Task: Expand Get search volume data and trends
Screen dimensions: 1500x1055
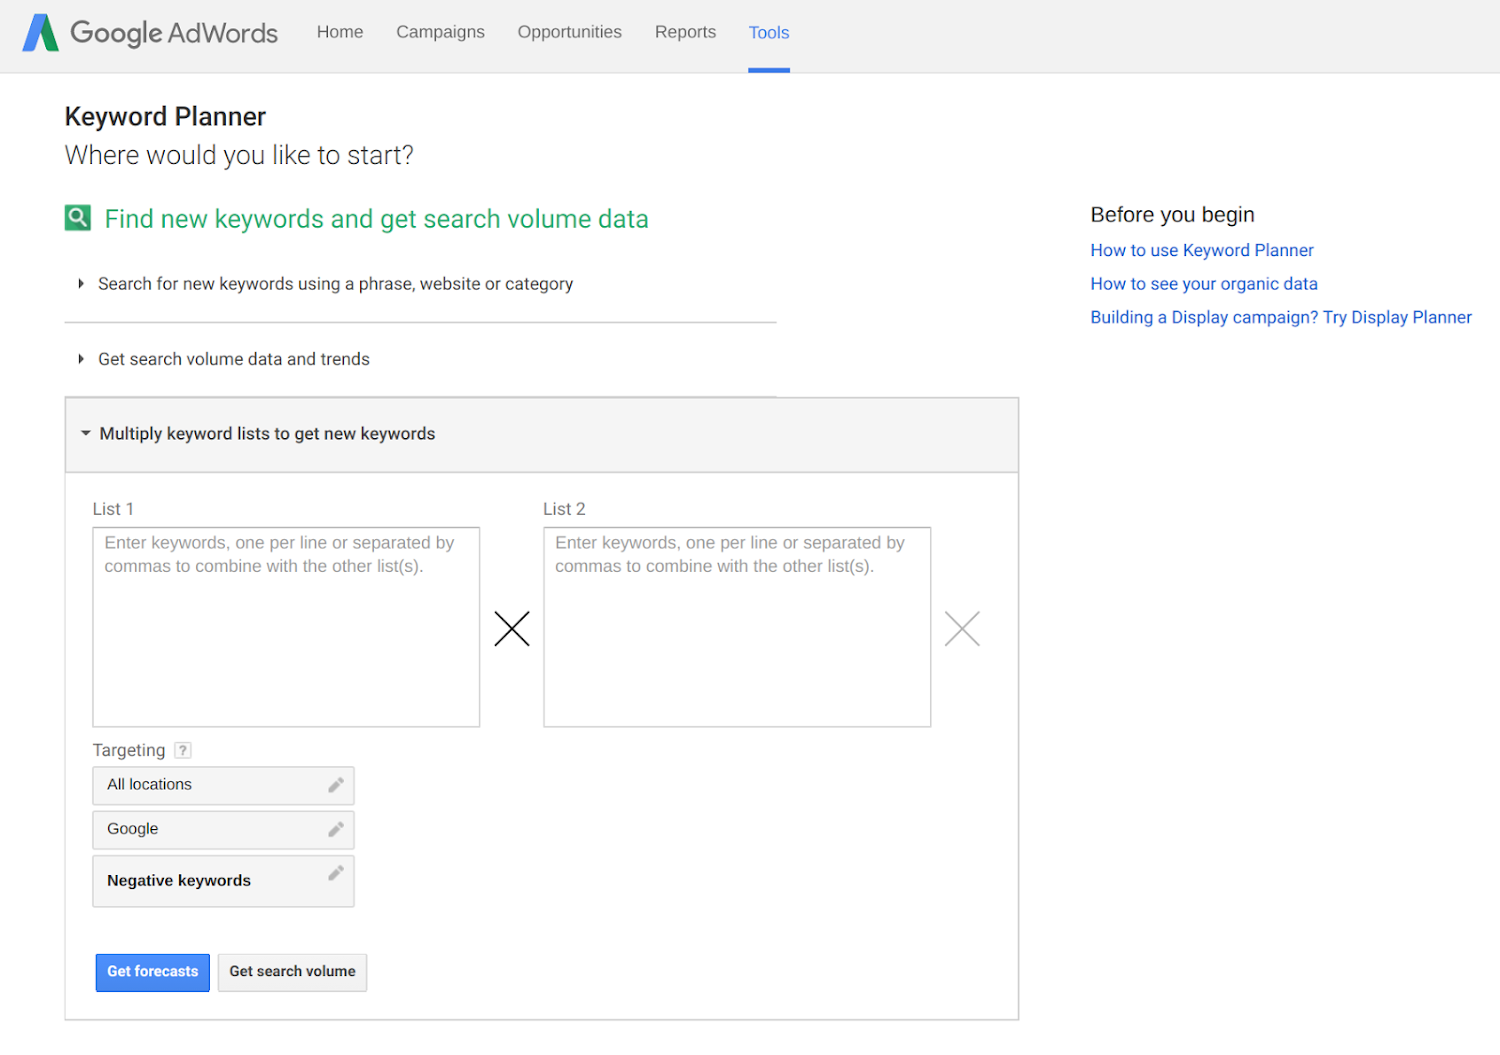Action: [x=233, y=359]
